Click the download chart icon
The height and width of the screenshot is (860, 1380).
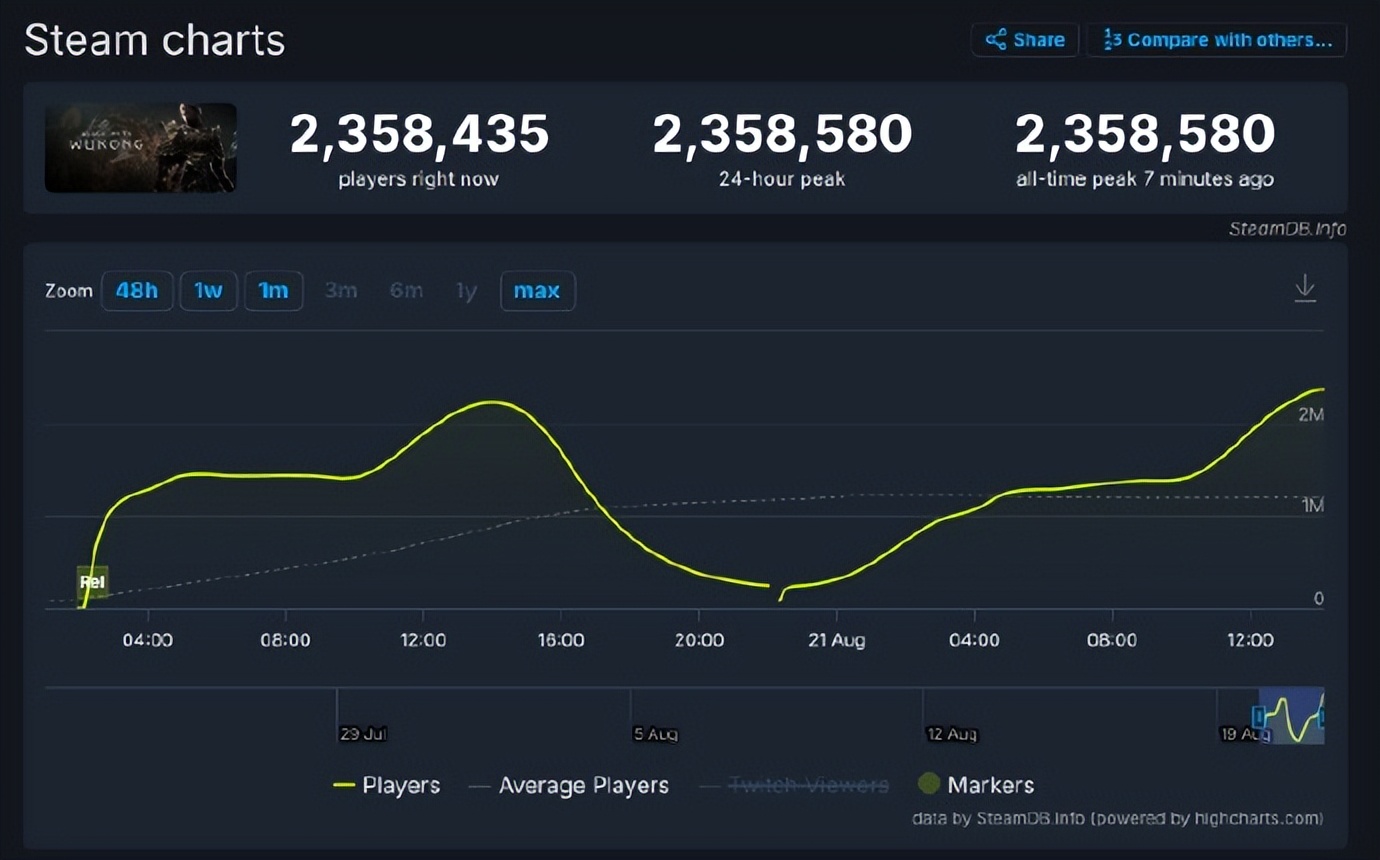[1305, 289]
